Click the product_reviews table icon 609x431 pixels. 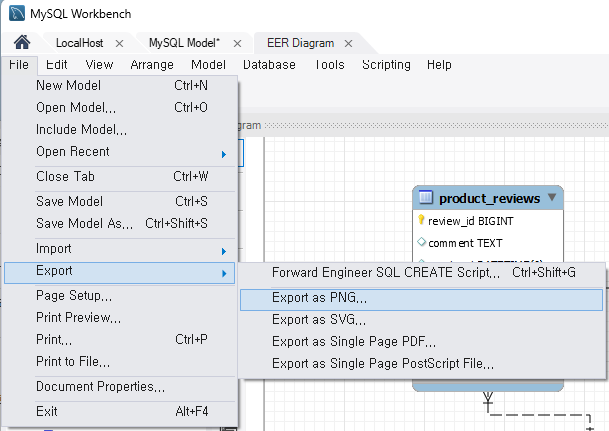tap(426, 198)
